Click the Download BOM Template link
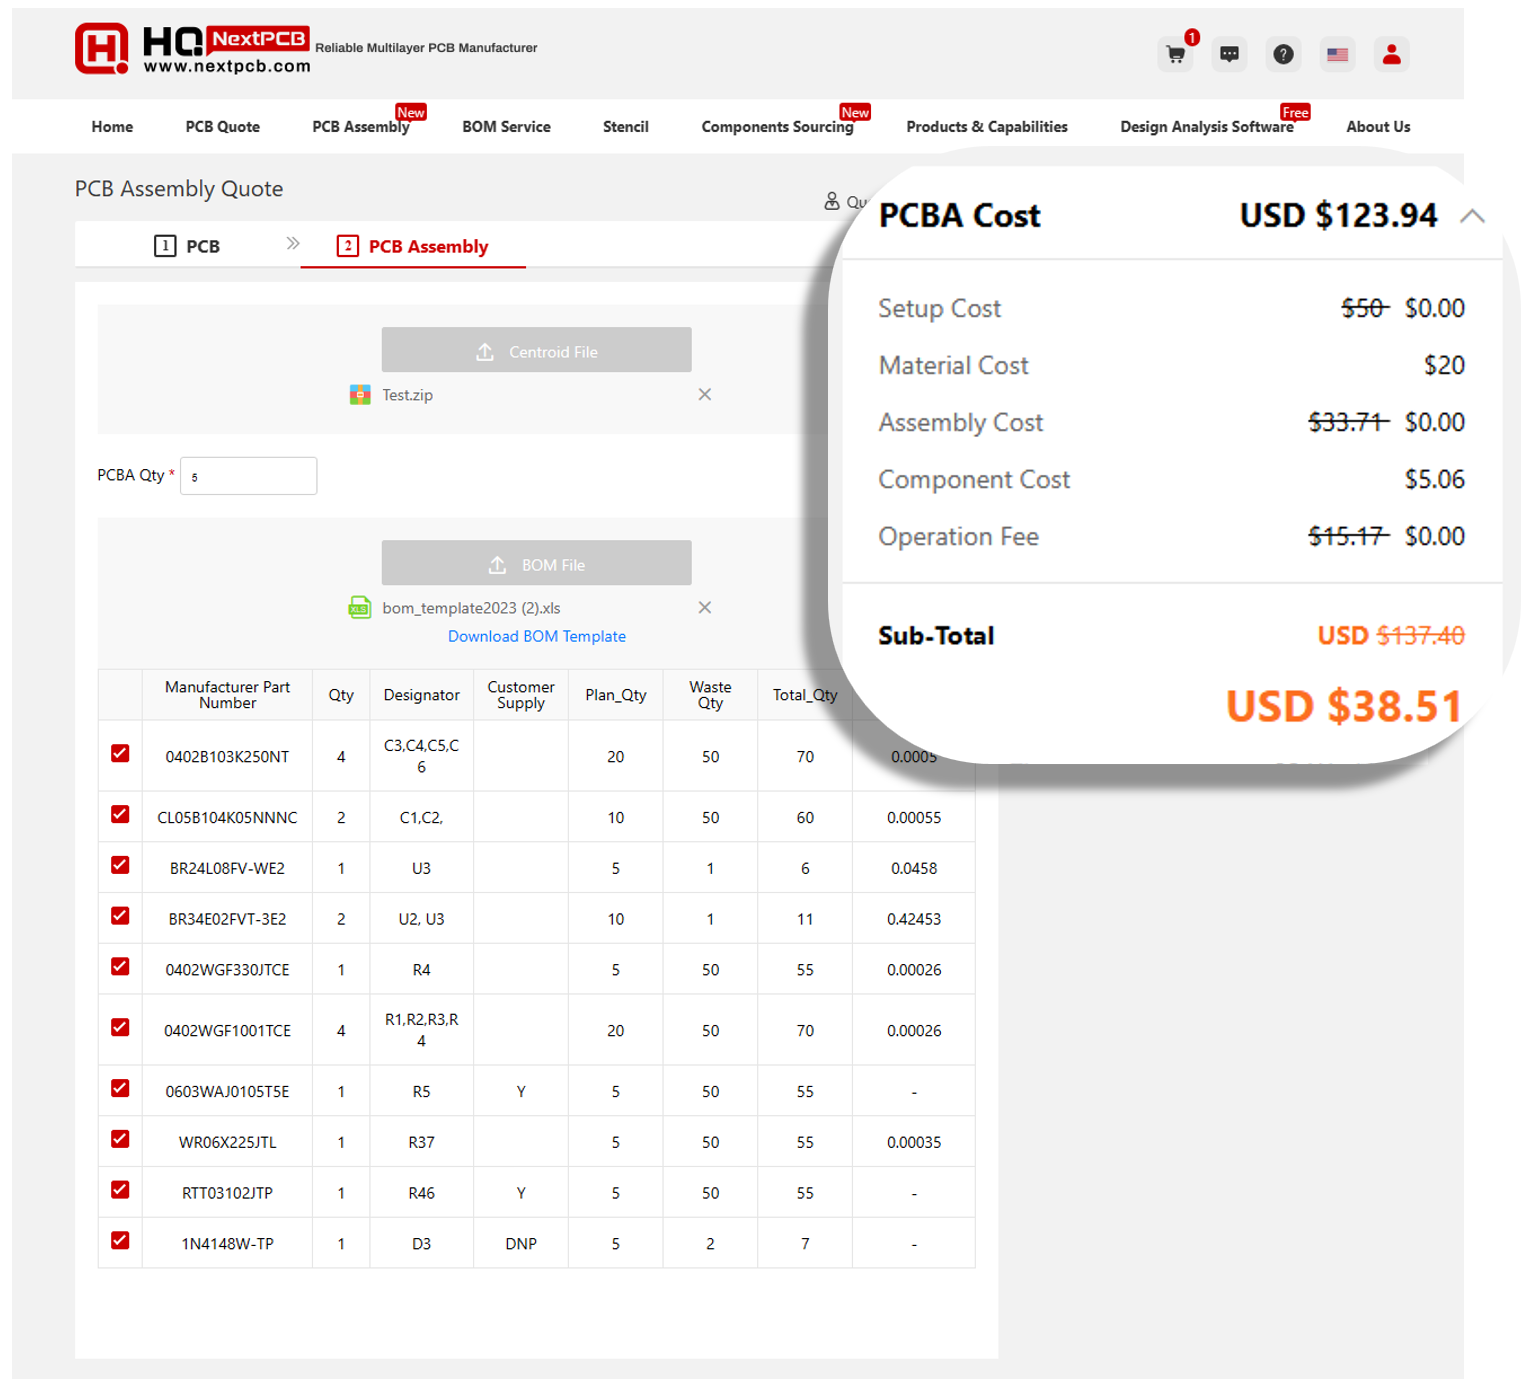Screen dimensions: 1529x1393 click(x=537, y=636)
